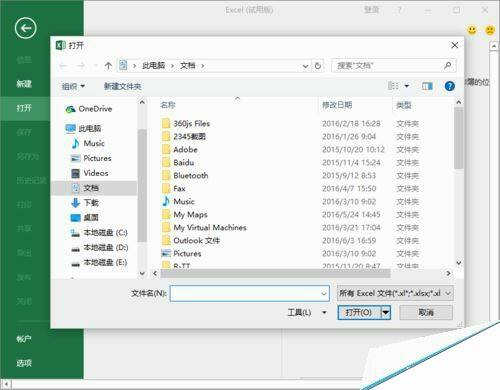
Task: Open 本地磁盘 (E:) drive
Action: pyautogui.click(x=99, y=263)
